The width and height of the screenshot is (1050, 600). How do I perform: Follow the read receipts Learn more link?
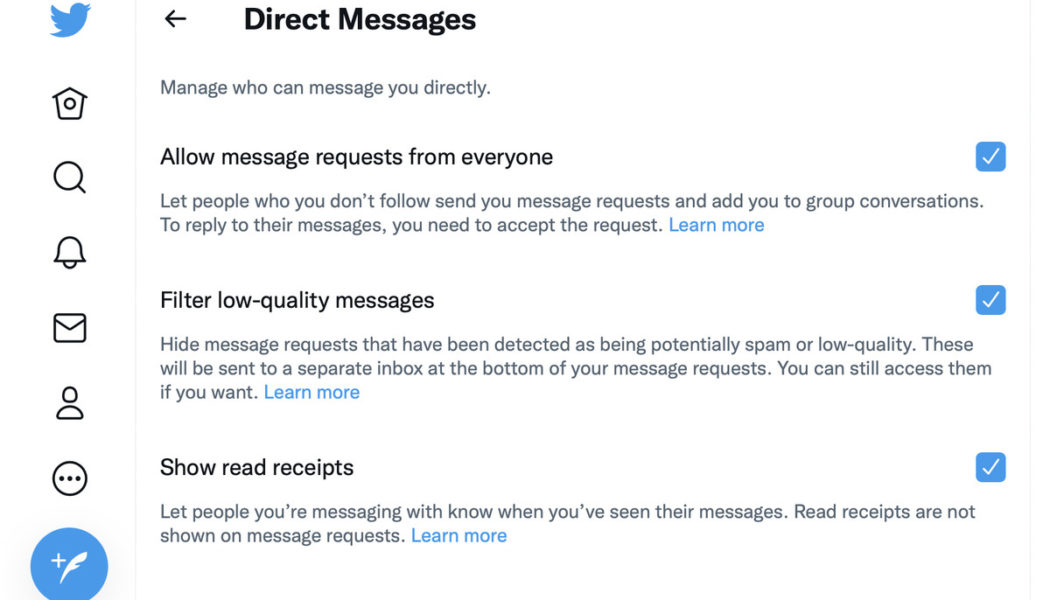[x=458, y=535]
